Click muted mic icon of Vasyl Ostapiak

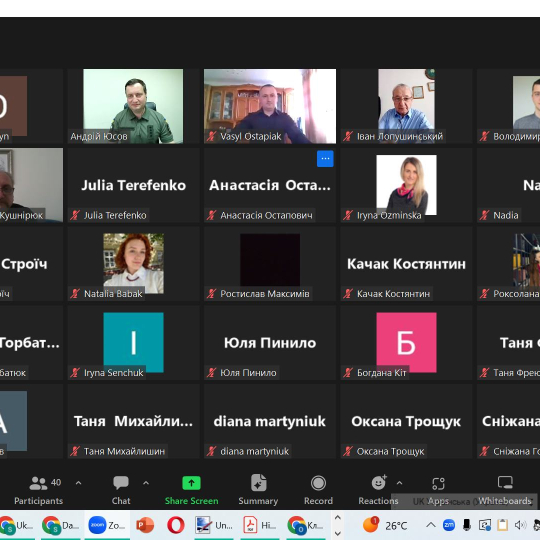pos(211,136)
